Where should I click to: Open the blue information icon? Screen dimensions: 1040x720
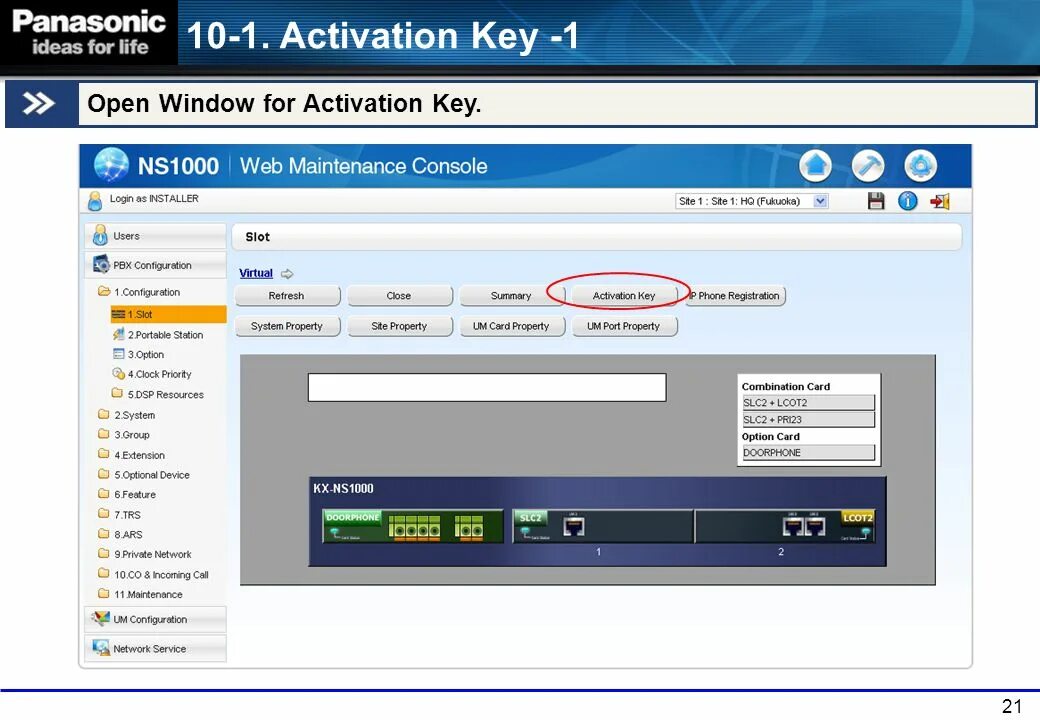(907, 201)
